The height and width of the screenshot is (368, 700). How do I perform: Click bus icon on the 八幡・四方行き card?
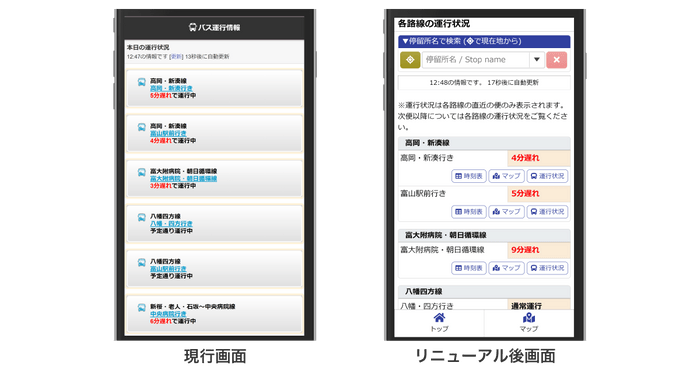pos(142,217)
